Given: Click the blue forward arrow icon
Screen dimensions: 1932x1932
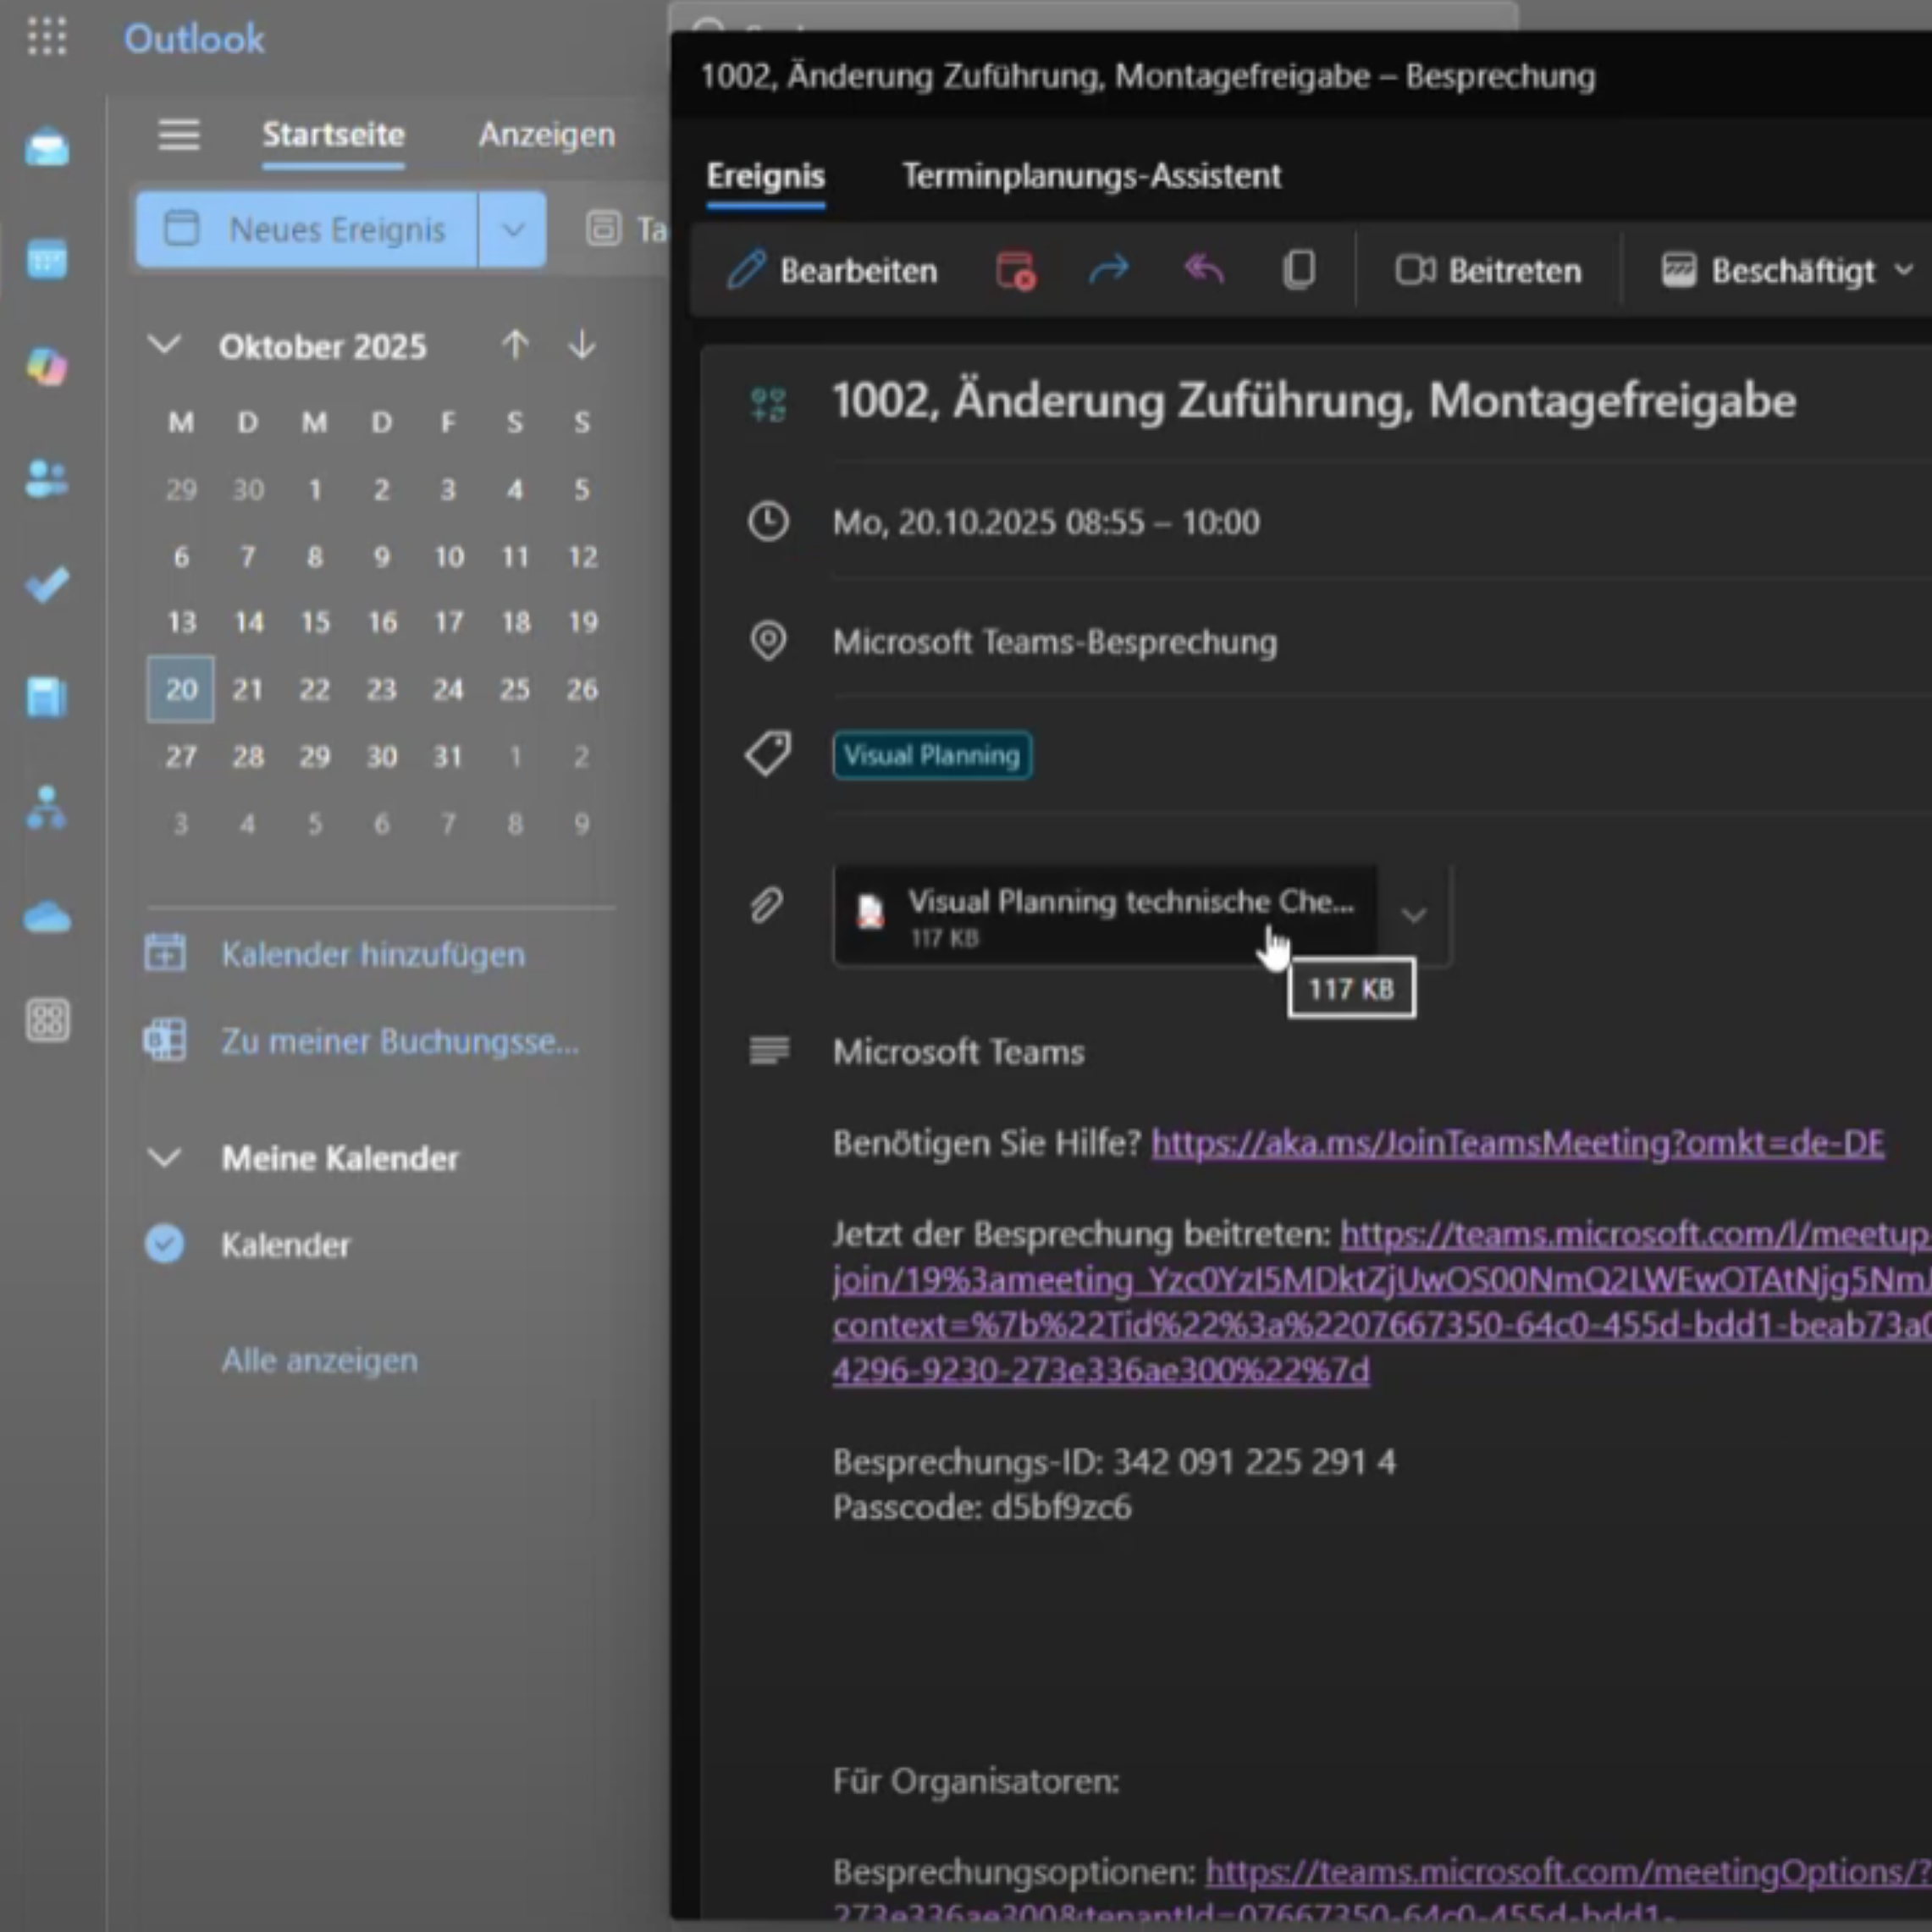Looking at the screenshot, I should [x=1109, y=269].
